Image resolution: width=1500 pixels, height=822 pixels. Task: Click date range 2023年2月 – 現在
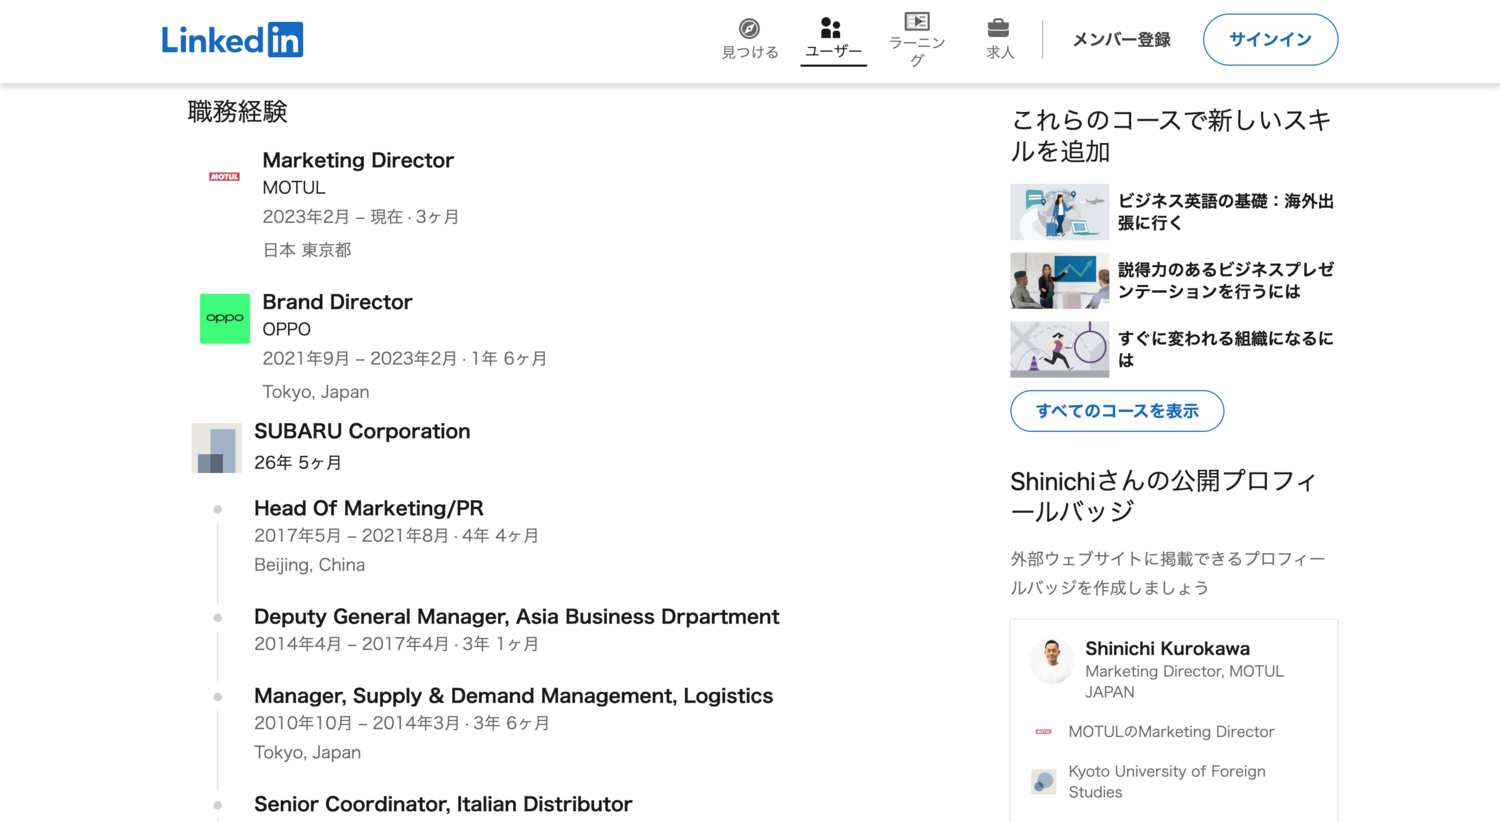tap(333, 217)
